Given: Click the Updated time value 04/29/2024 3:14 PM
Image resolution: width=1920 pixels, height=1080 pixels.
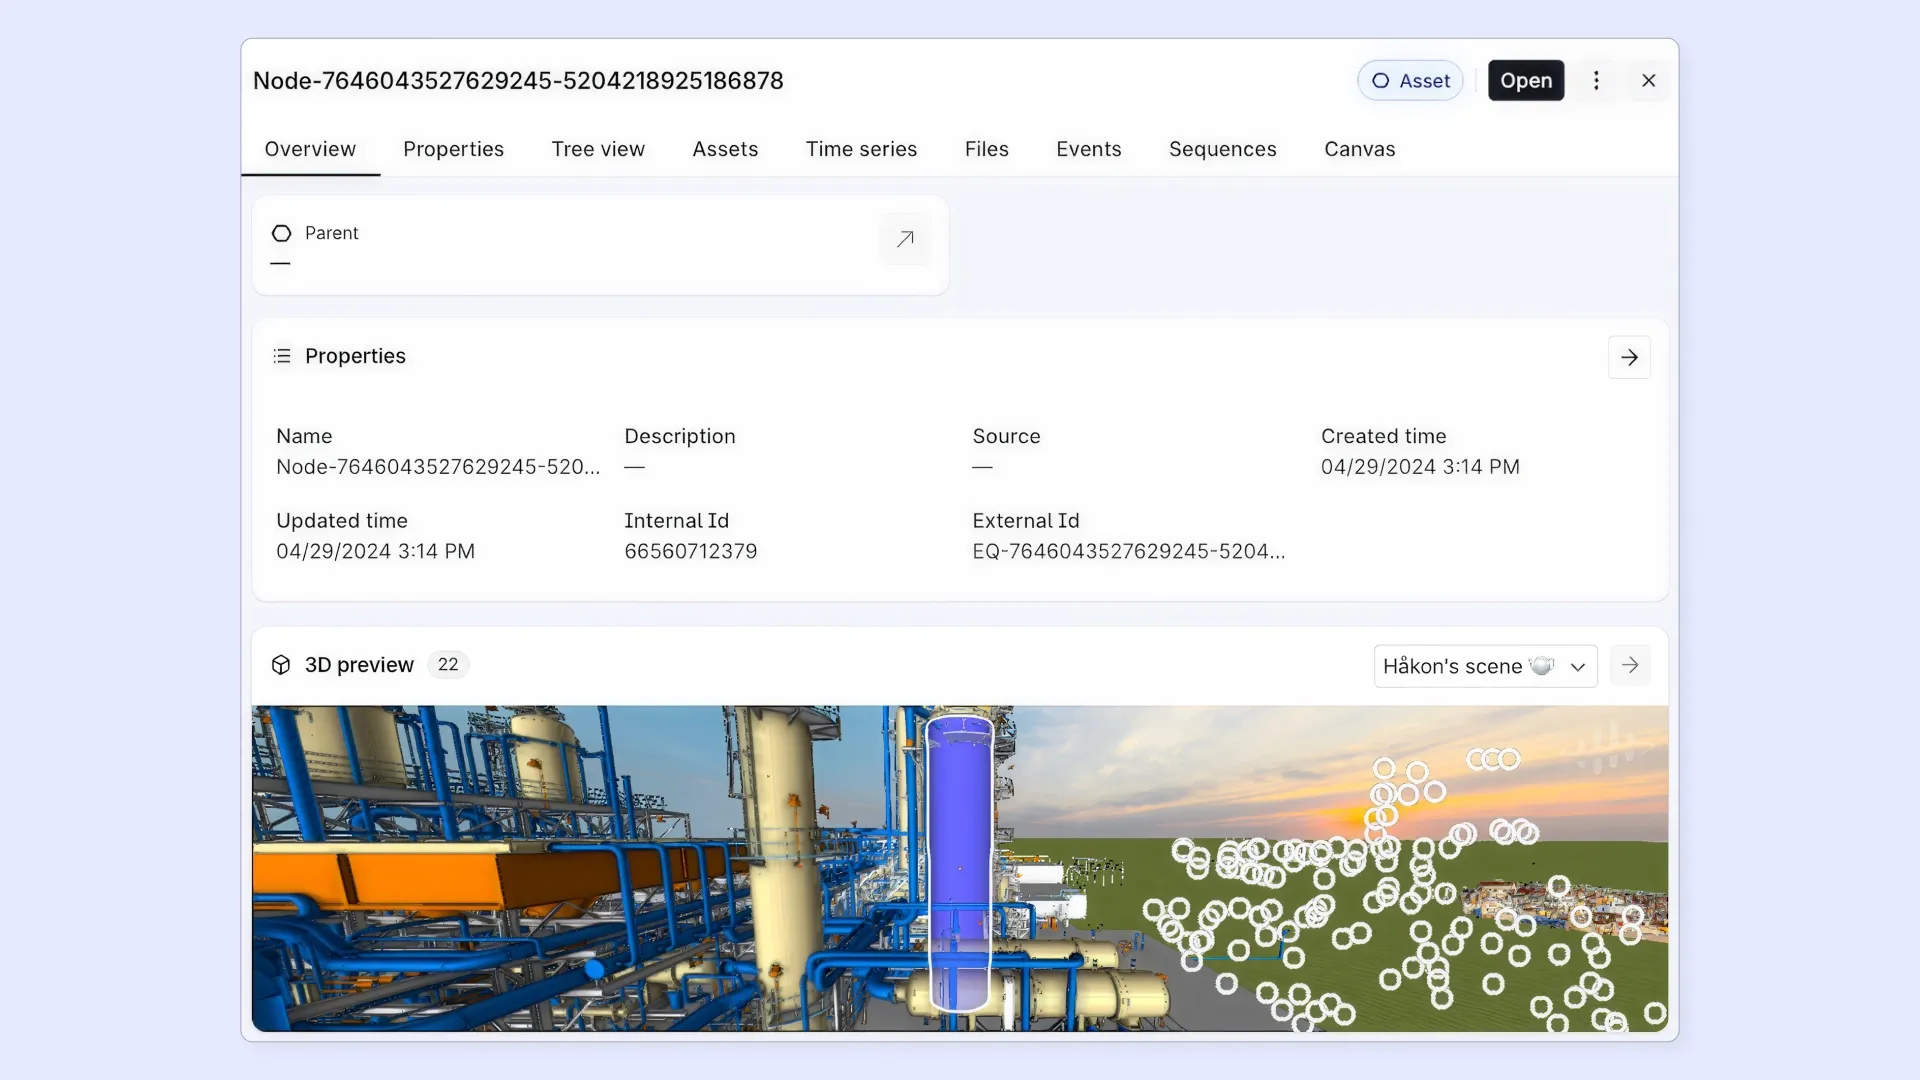Looking at the screenshot, I should pyautogui.click(x=375, y=552).
